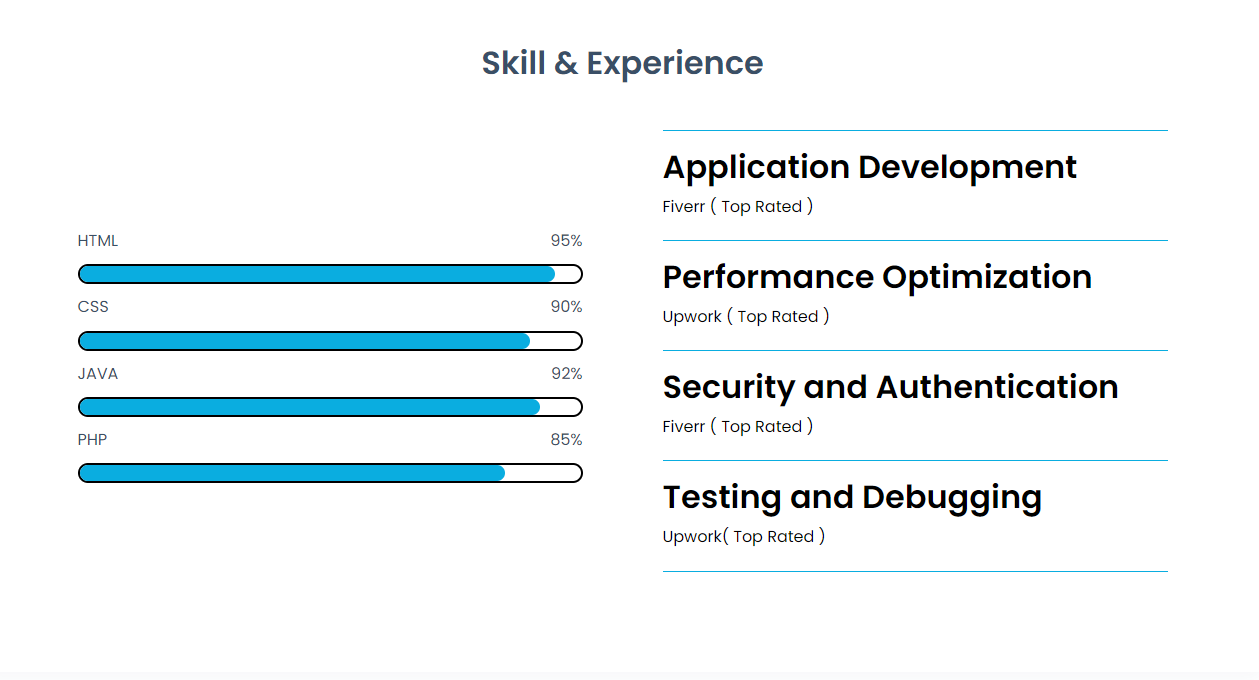The height and width of the screenshot is (680, 1259).
Task: Click the HTML skill label
Action: pyautogui.click(x=98, y=241)
